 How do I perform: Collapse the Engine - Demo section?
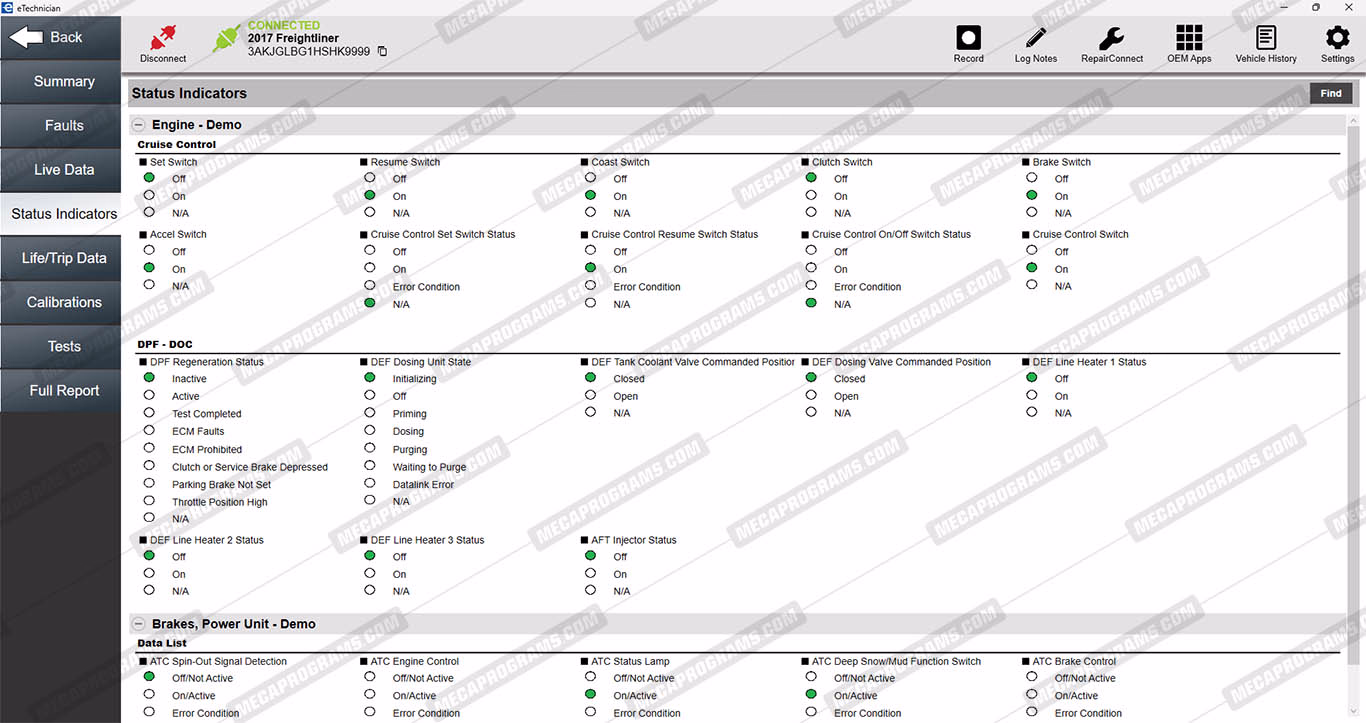point(139,125)
